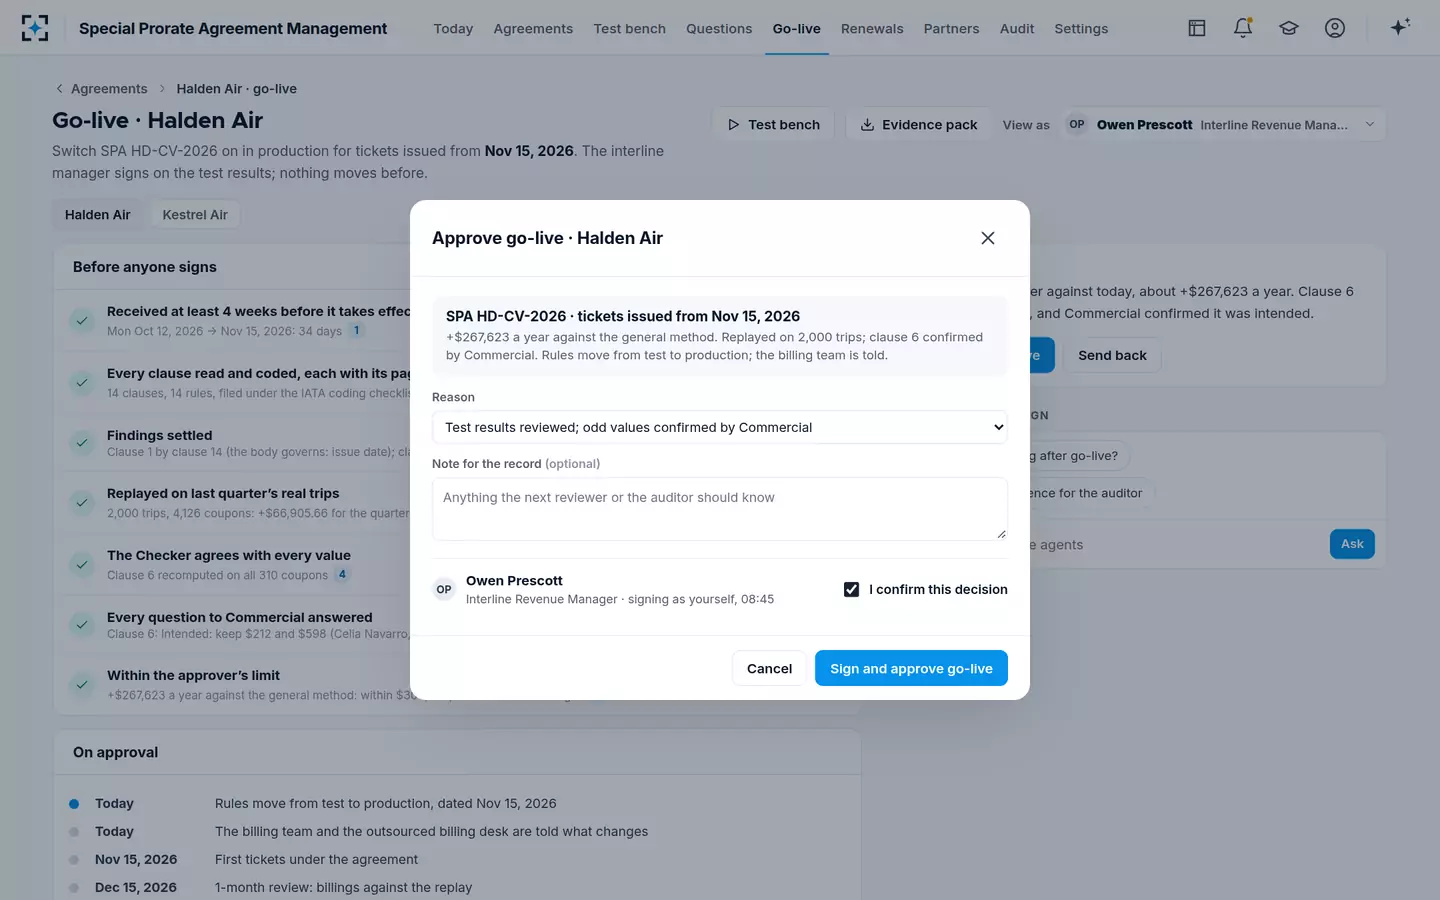This screenshot has width=1440, height=900.
Task: Click the app logo icon
Action: tap(35, 28)
